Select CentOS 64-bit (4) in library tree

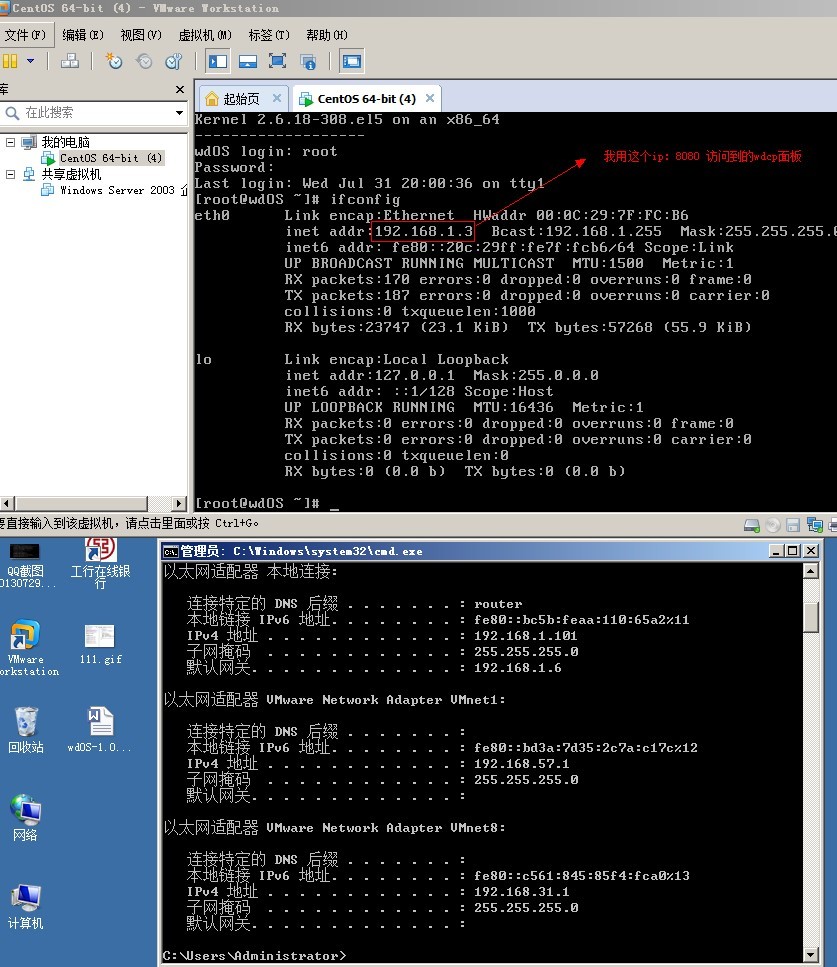111,158
